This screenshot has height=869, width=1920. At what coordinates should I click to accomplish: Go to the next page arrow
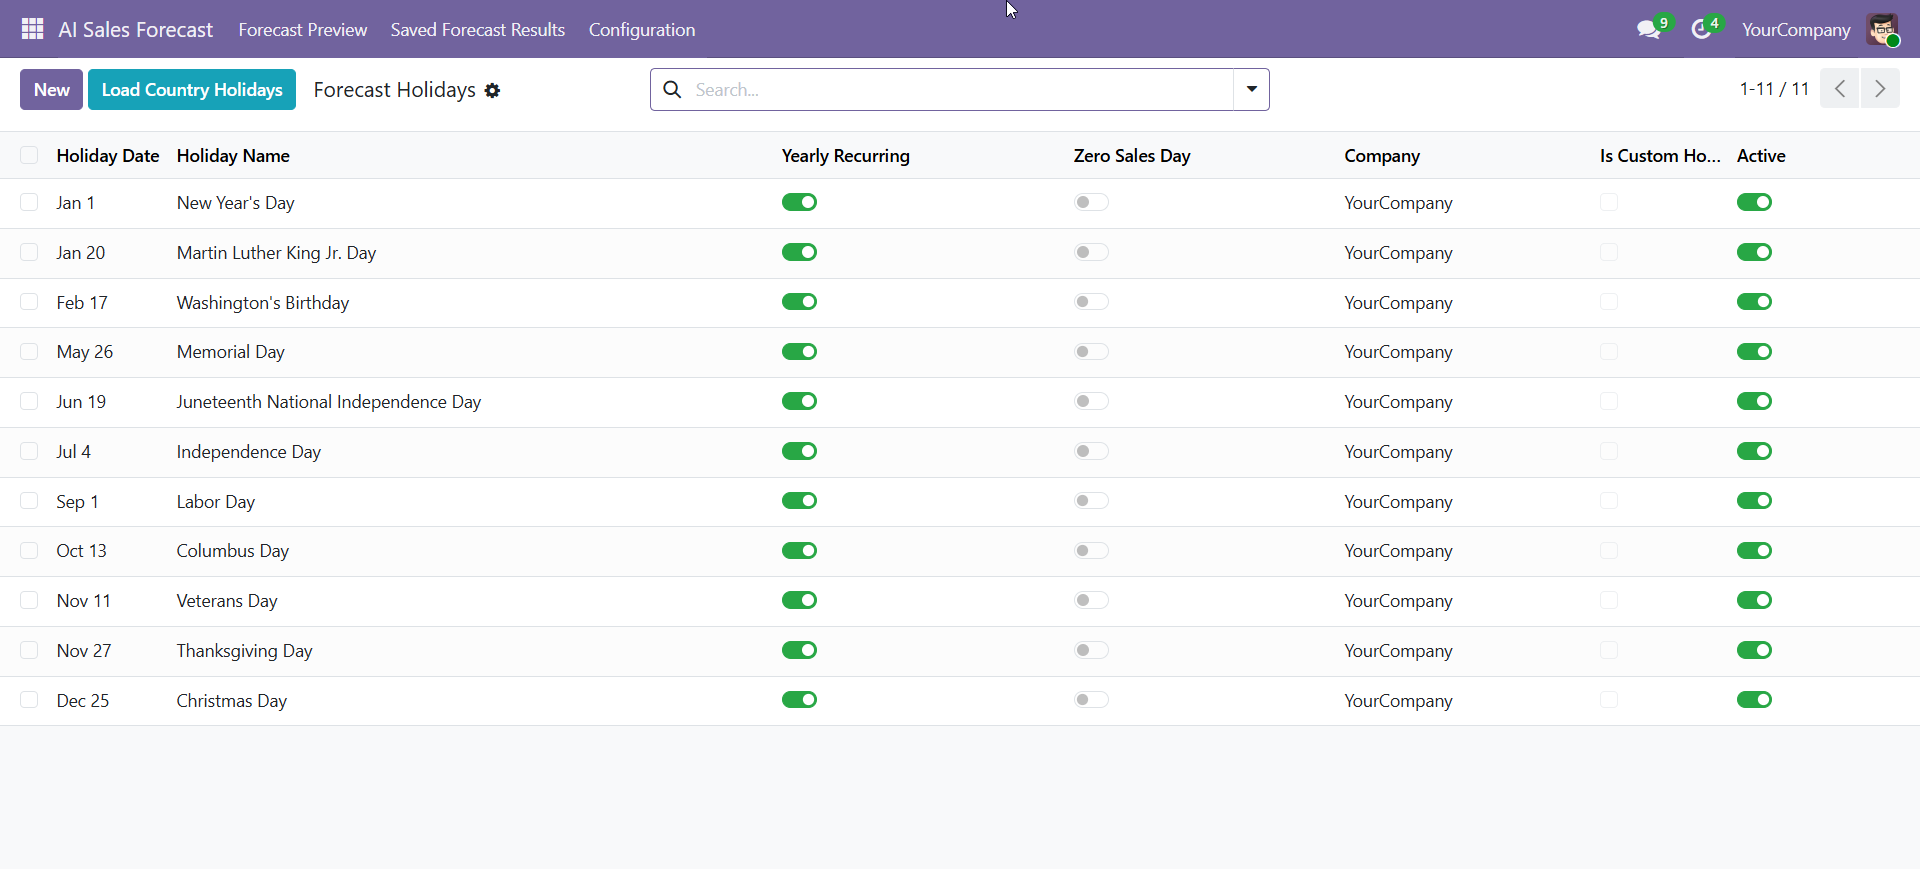pyautogui.click(x=1880, y=89)
